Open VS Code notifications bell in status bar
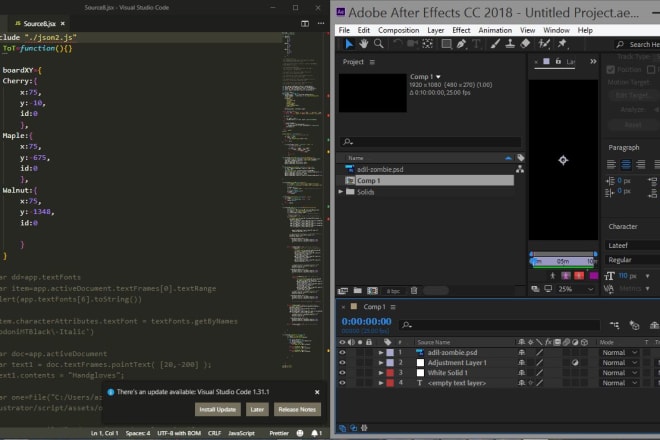 (x=316, y=433)
